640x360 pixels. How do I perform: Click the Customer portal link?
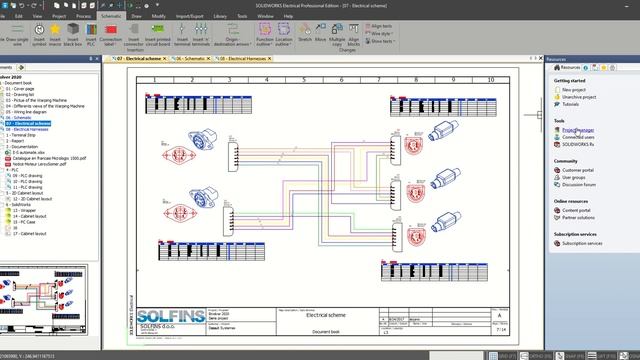pyautogui.click(x=578, y=170)
